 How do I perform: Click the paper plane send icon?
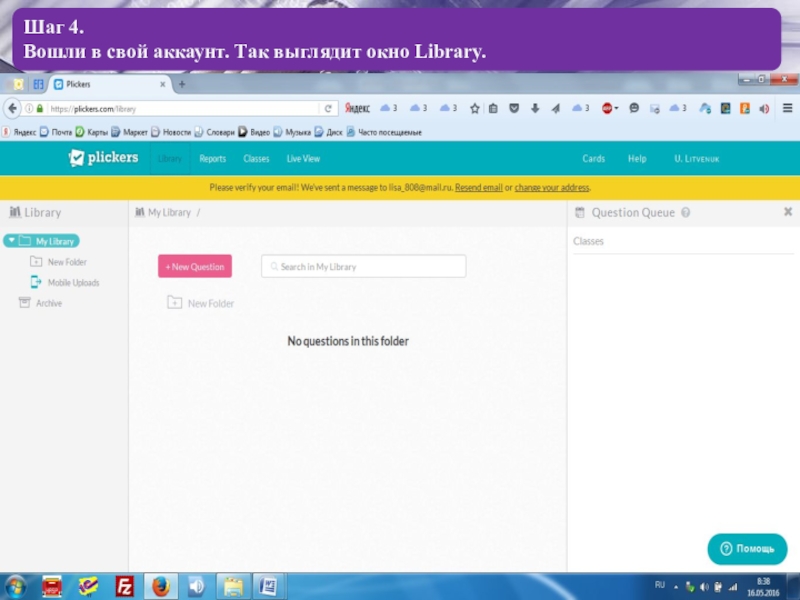tap(556, 108)
